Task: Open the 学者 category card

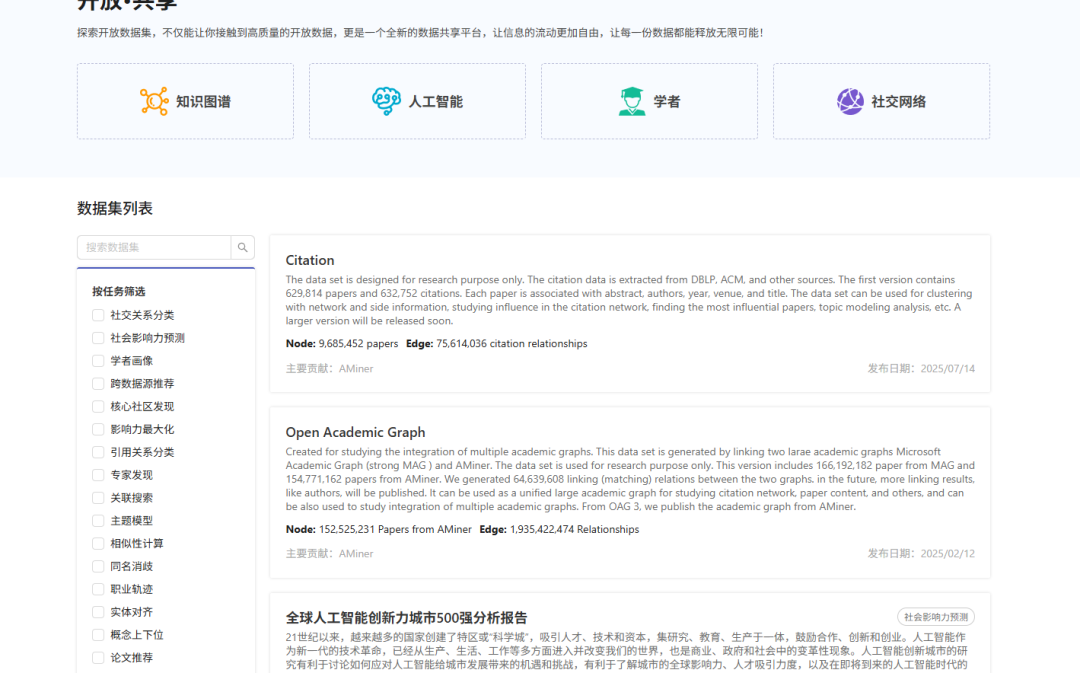Action: point(650,101)
